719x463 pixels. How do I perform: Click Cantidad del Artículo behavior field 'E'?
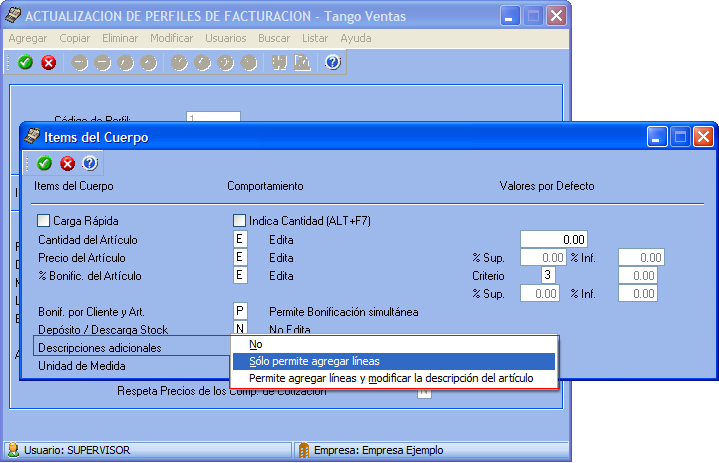[x=240, y=239]
